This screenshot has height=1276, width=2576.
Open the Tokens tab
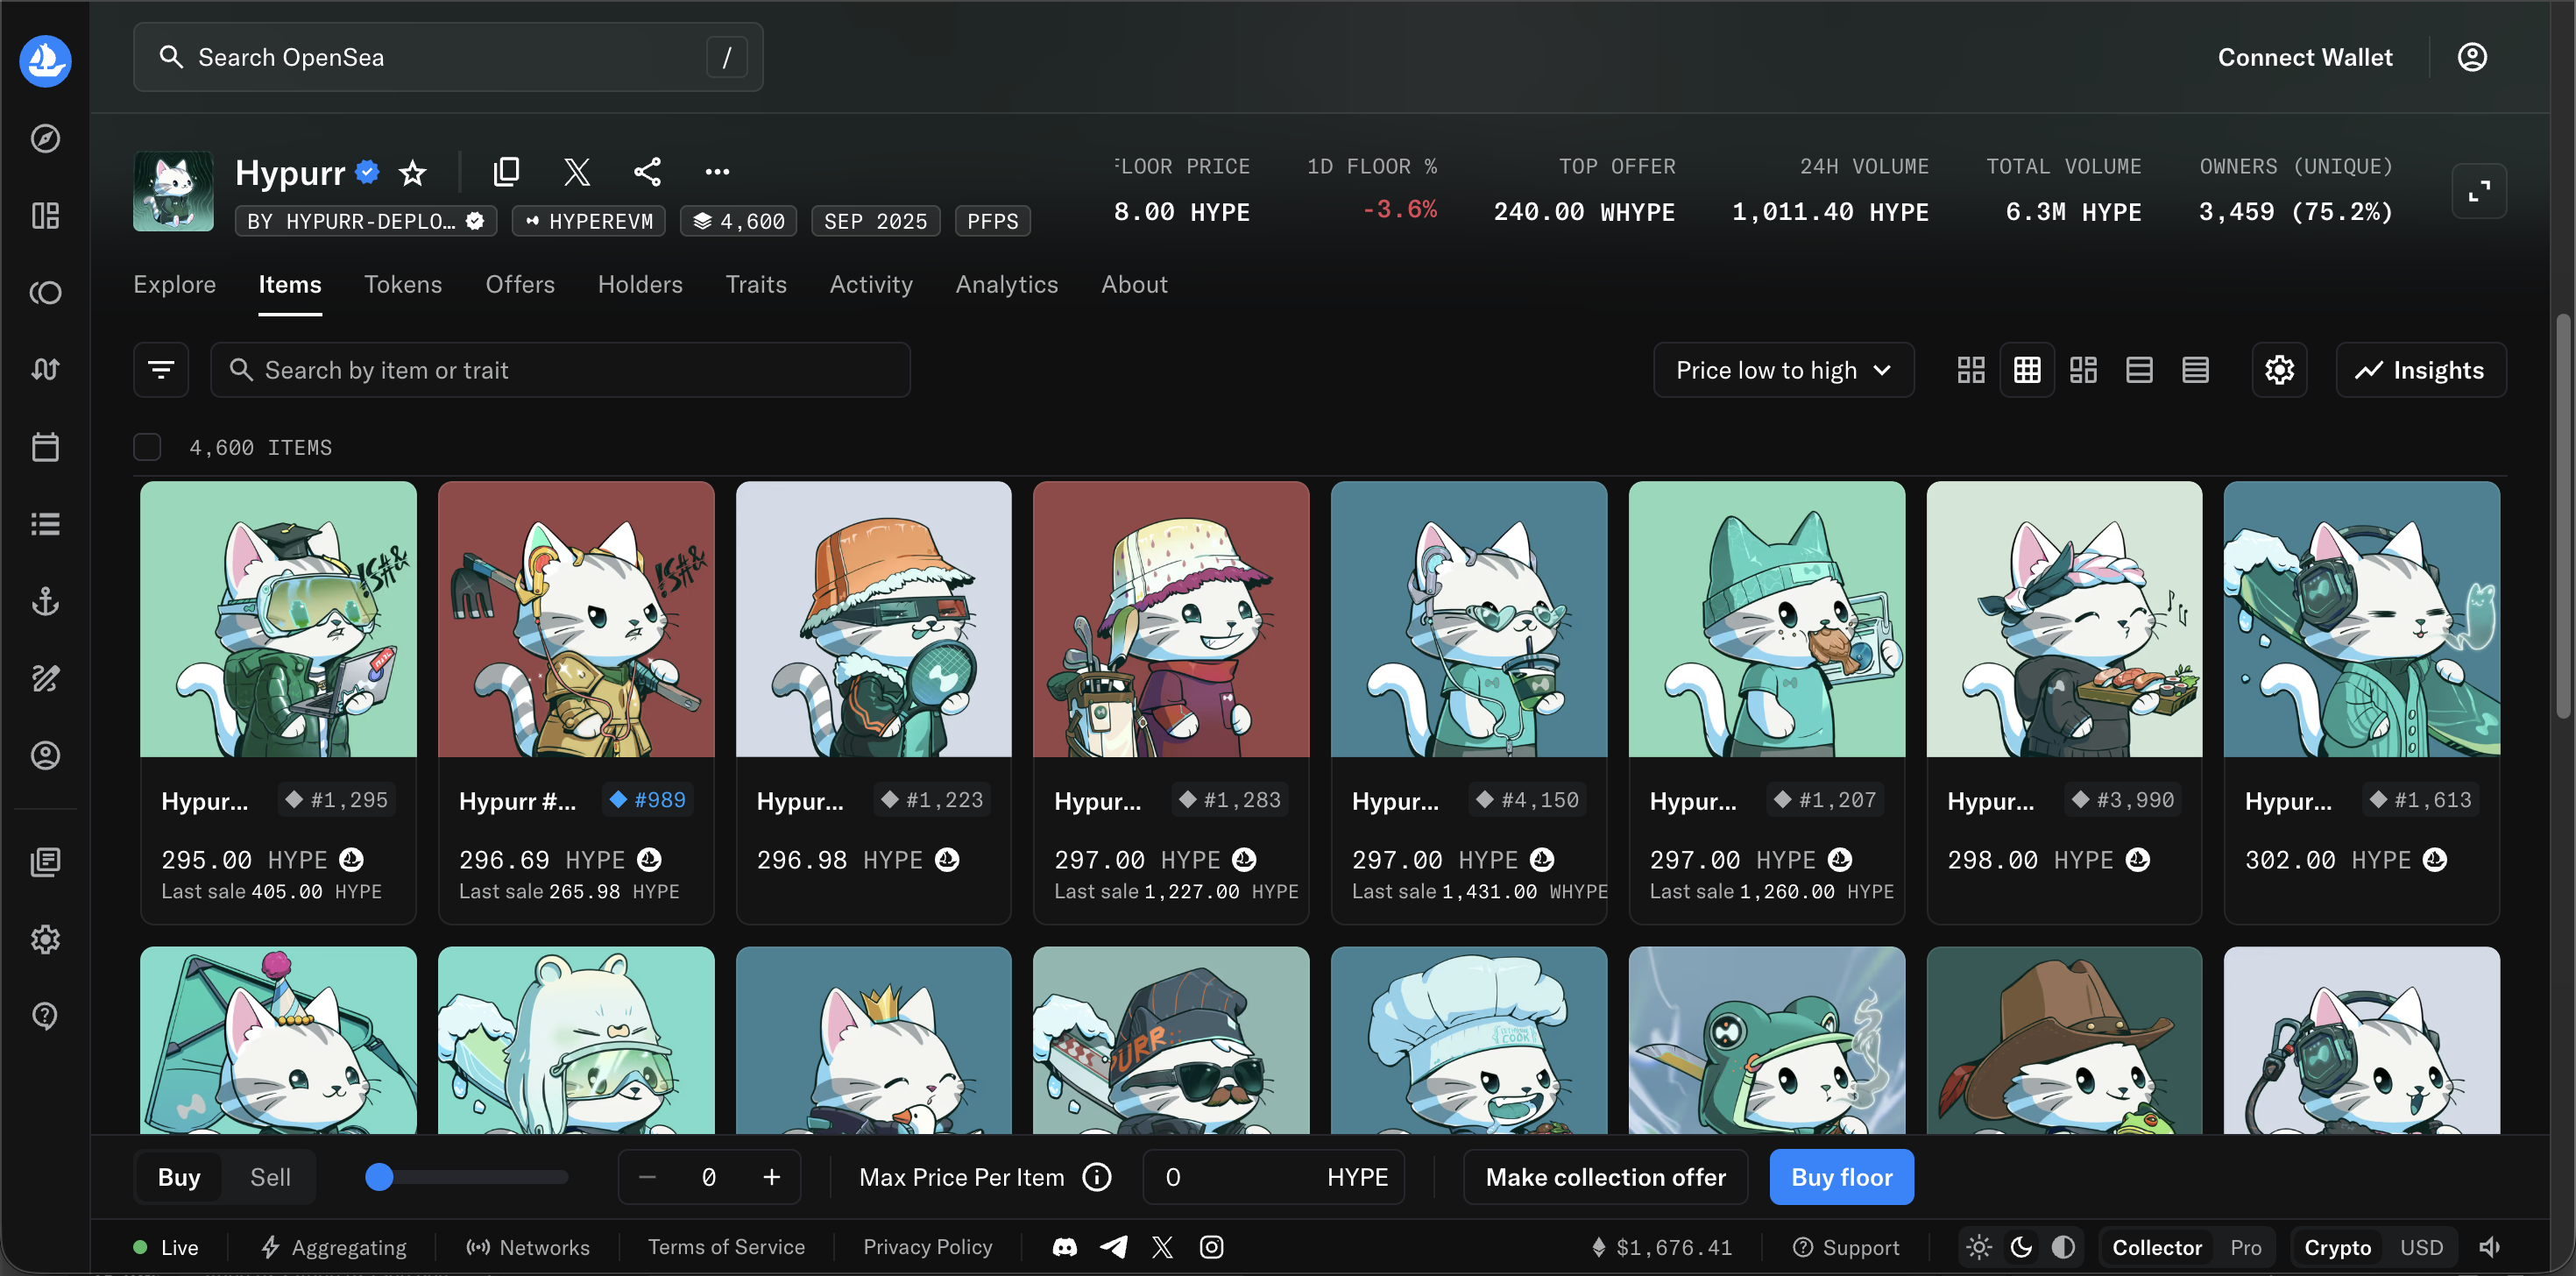(403, 284)
